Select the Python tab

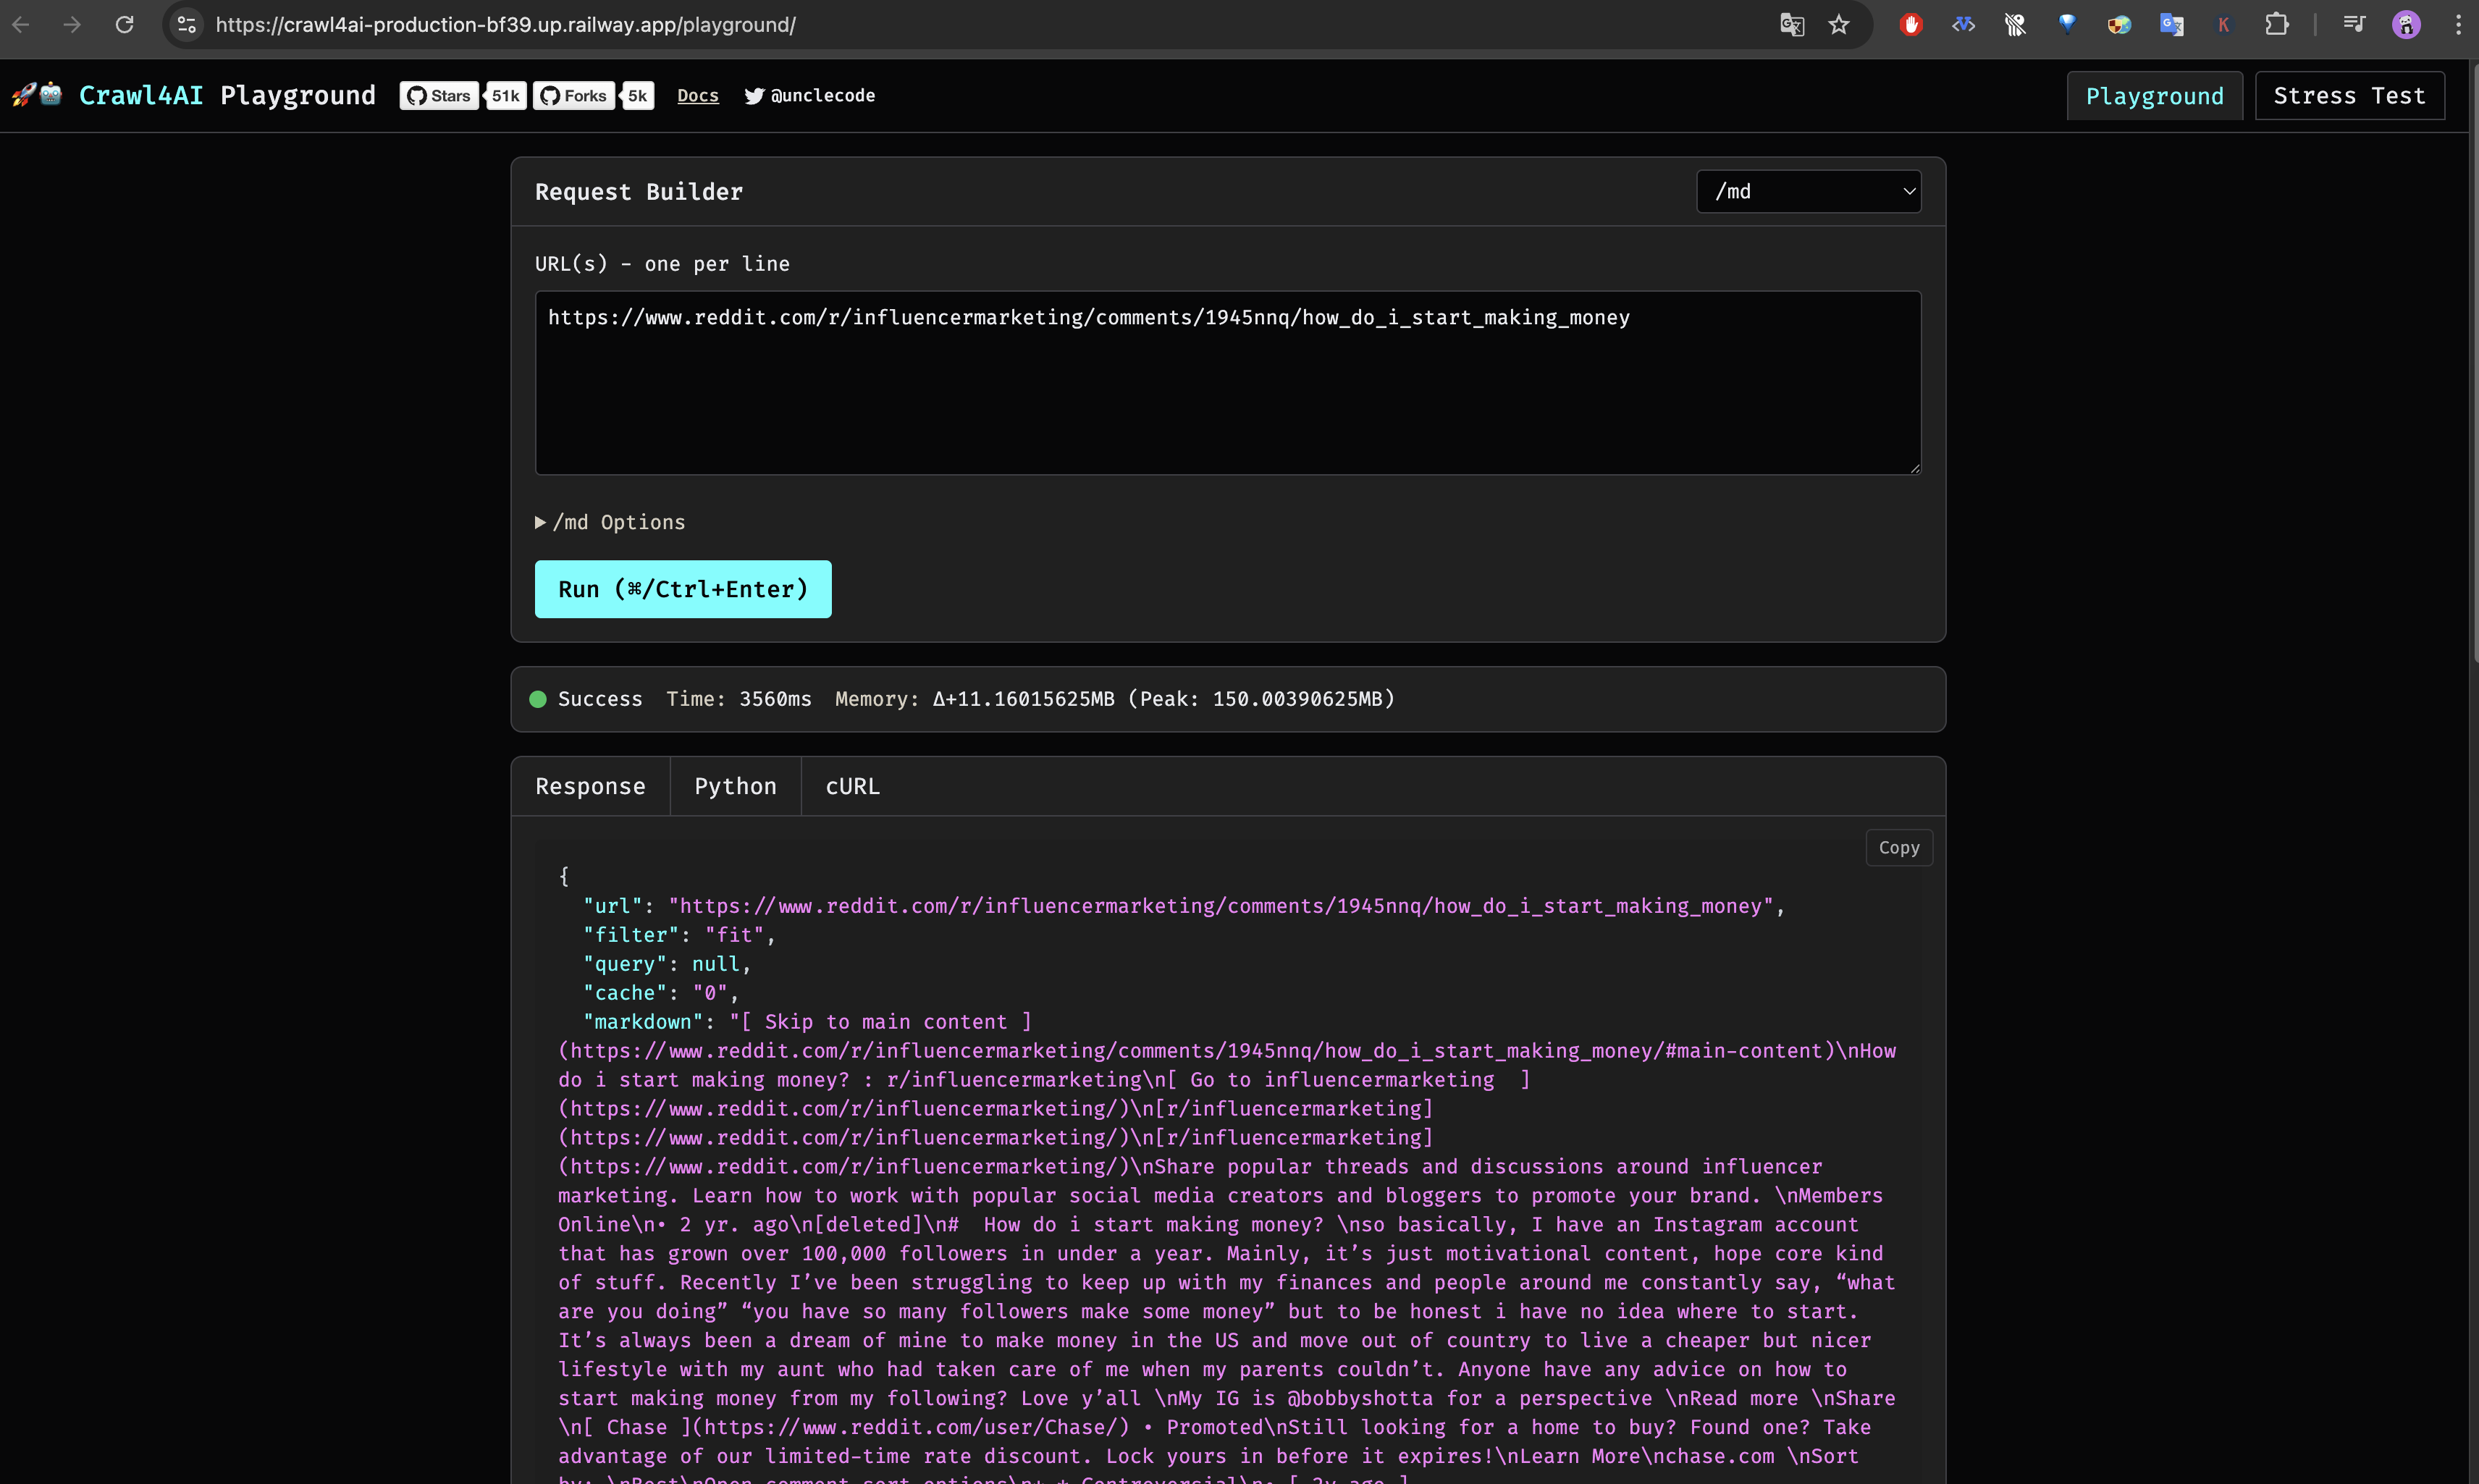pyautogui.click(x=735, y=786)
